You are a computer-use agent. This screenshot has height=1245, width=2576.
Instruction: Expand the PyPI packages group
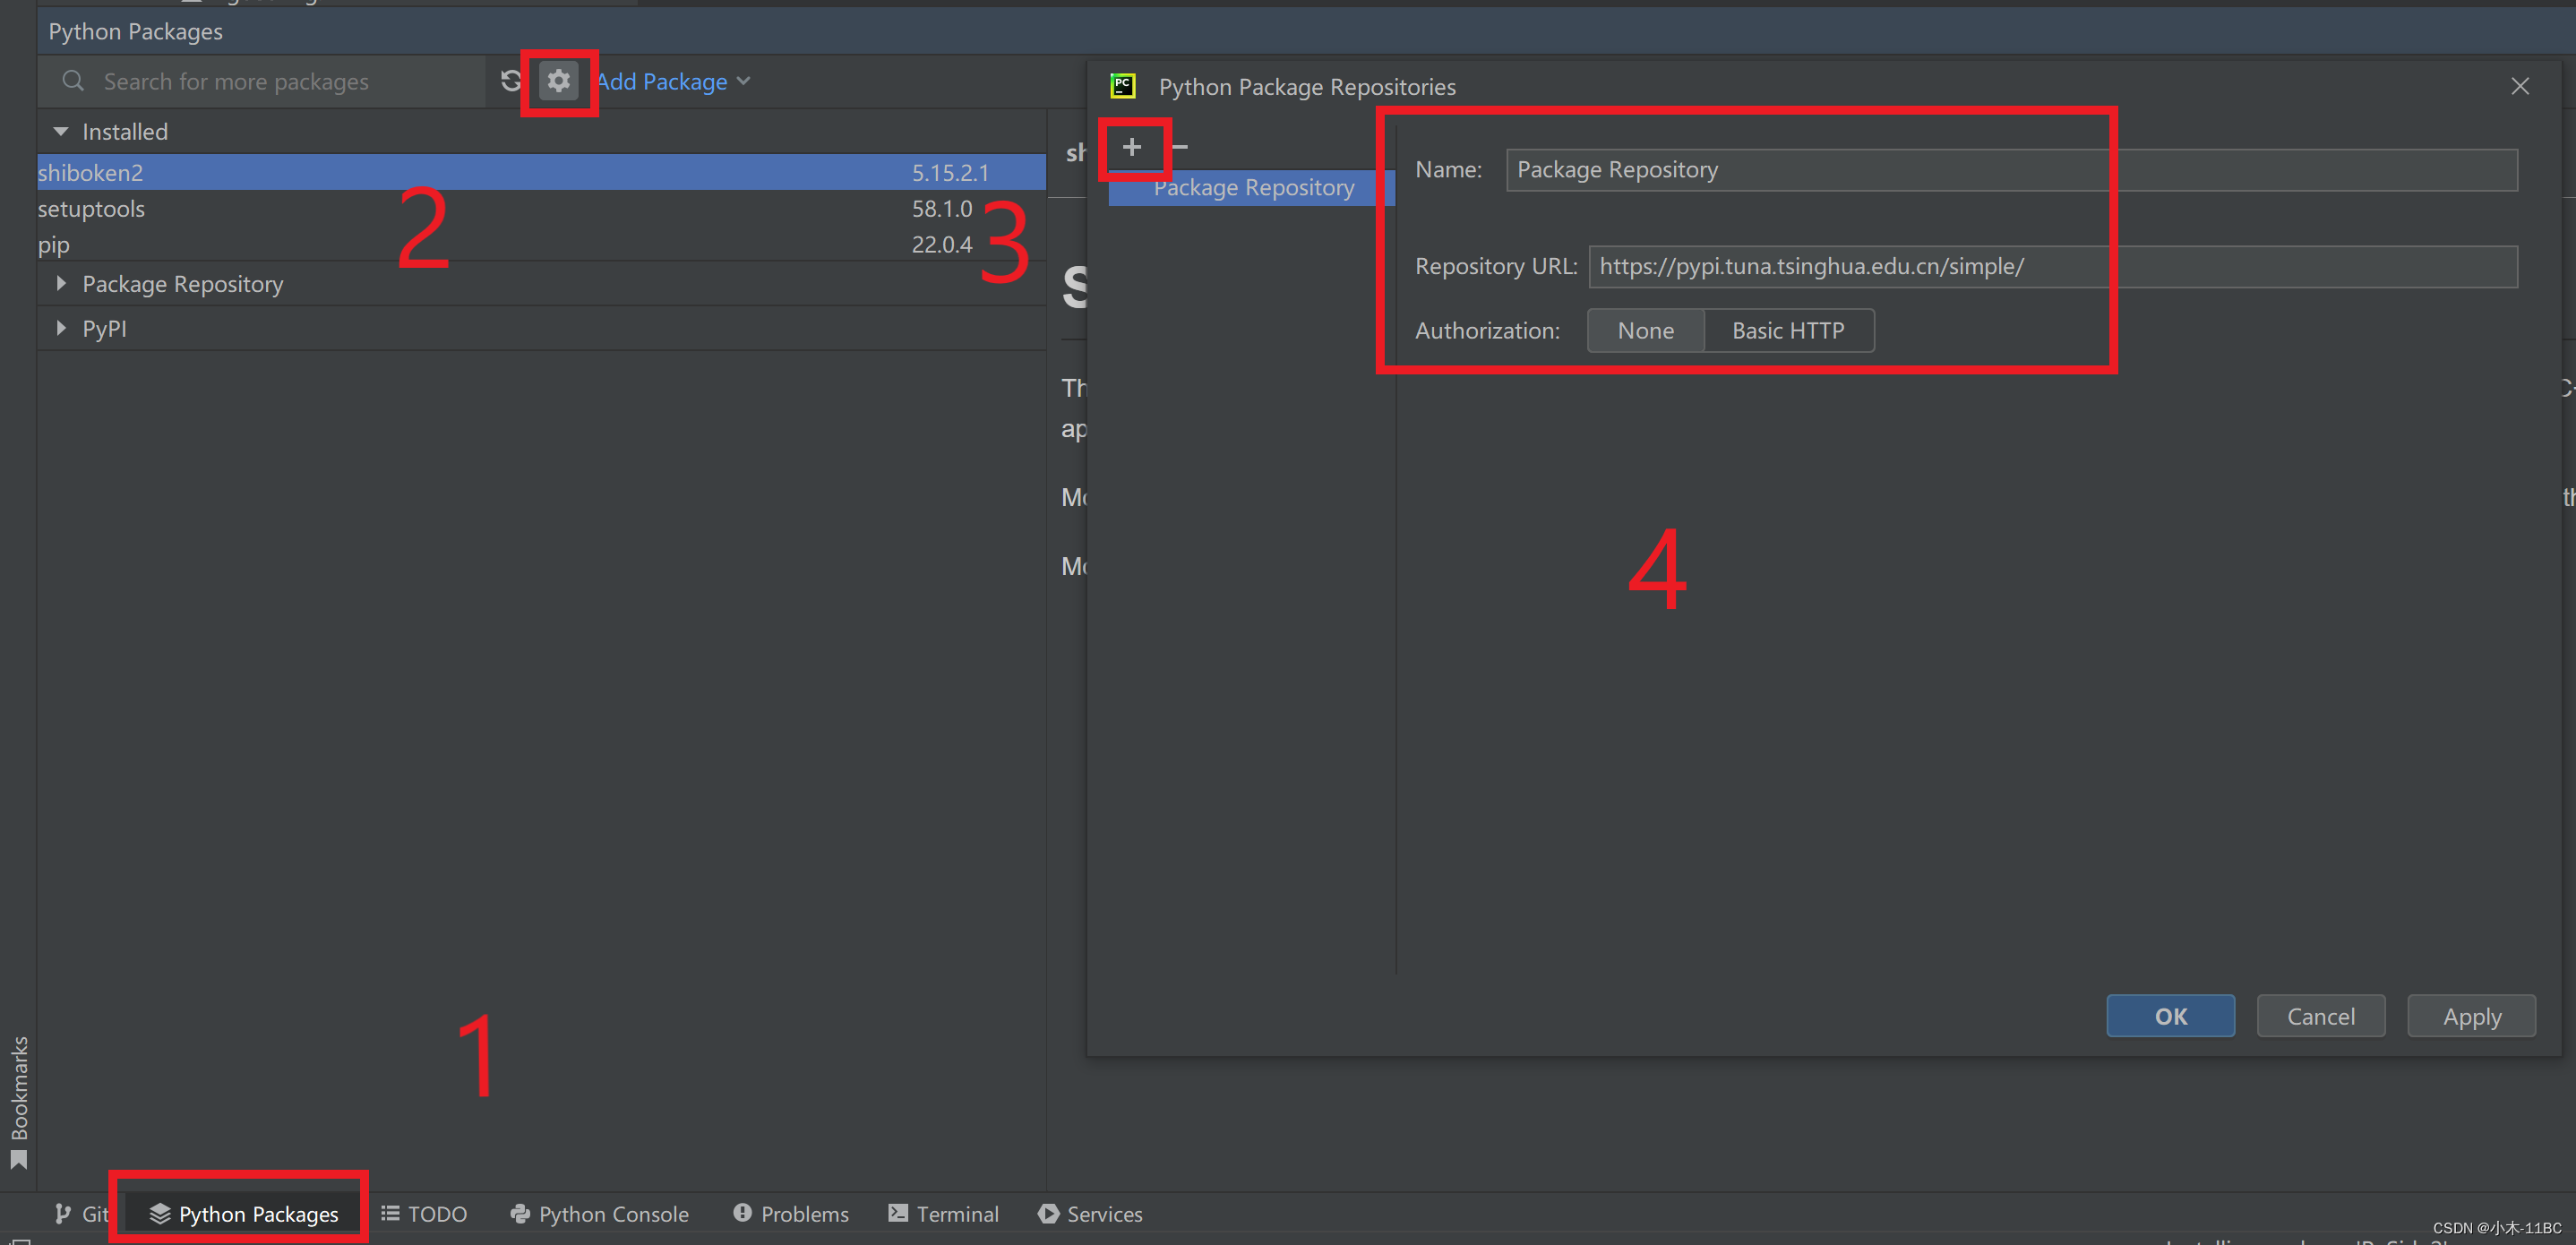pos(61,328)
